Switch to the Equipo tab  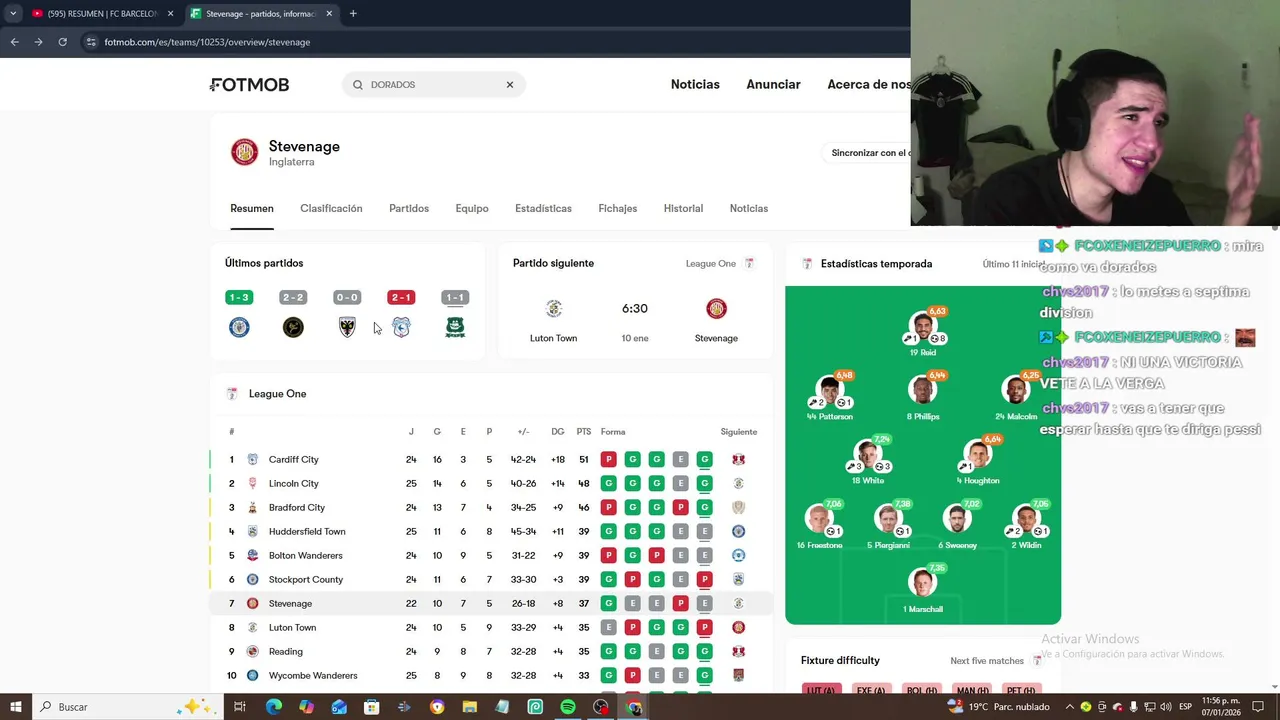pyautogui.click(x=472, y=208)
